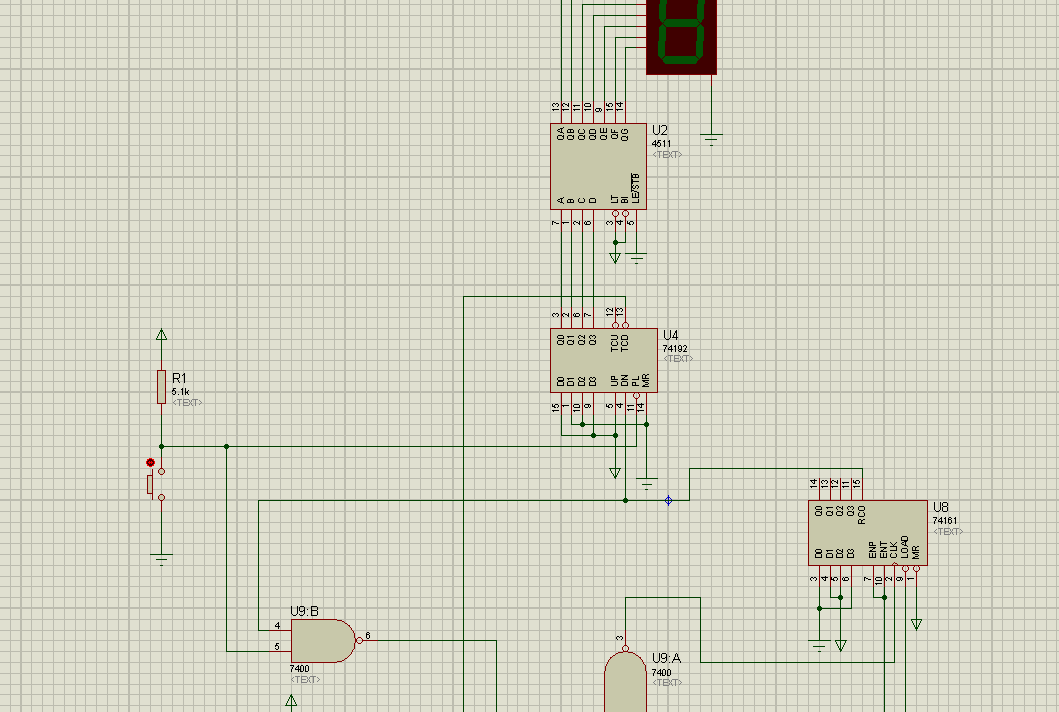
Task: Click the U2 reference label
Action: coord(660,130)
